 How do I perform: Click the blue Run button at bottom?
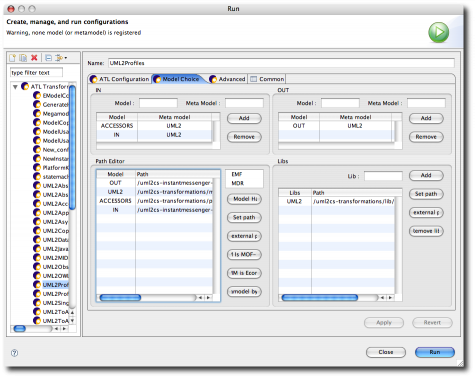click(x=435, y=352)
